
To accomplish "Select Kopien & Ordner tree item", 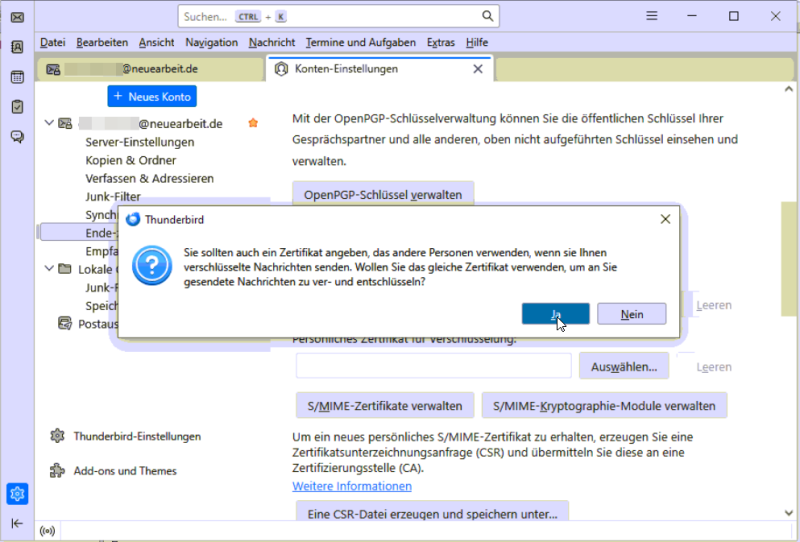I will (131, 160).
